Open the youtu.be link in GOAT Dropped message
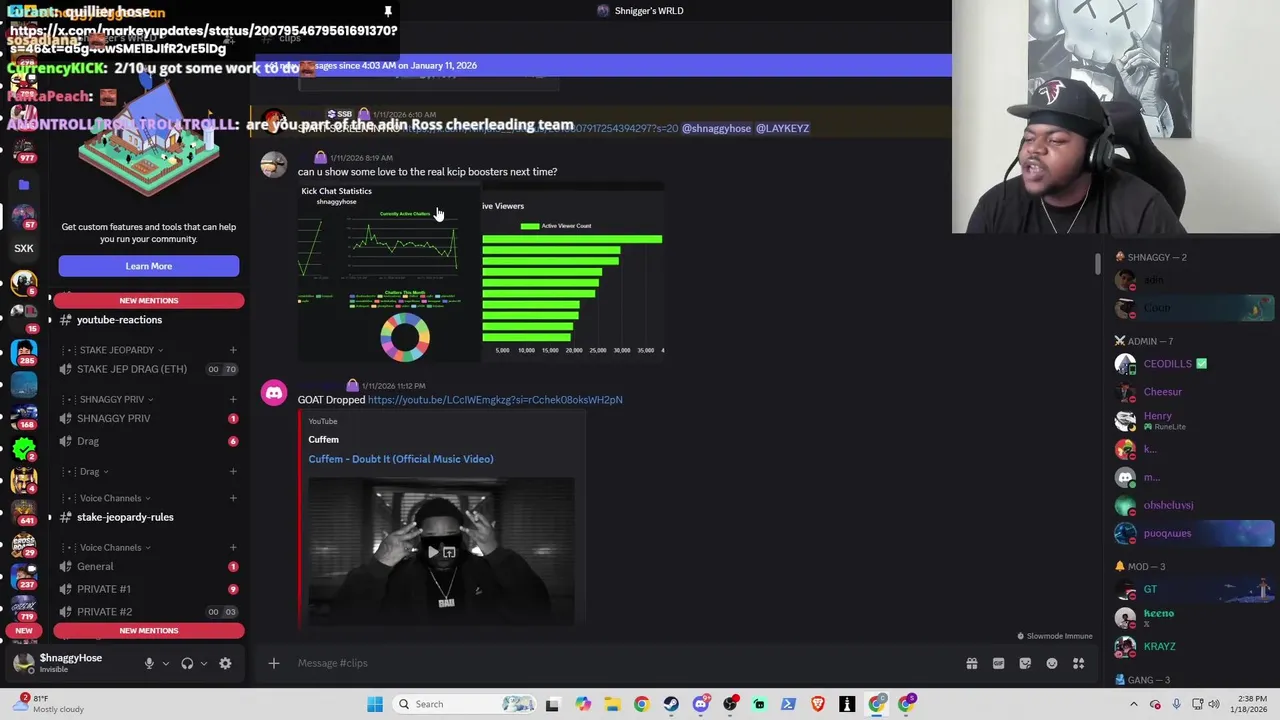 pyautogui.click(x=495, y=400)
